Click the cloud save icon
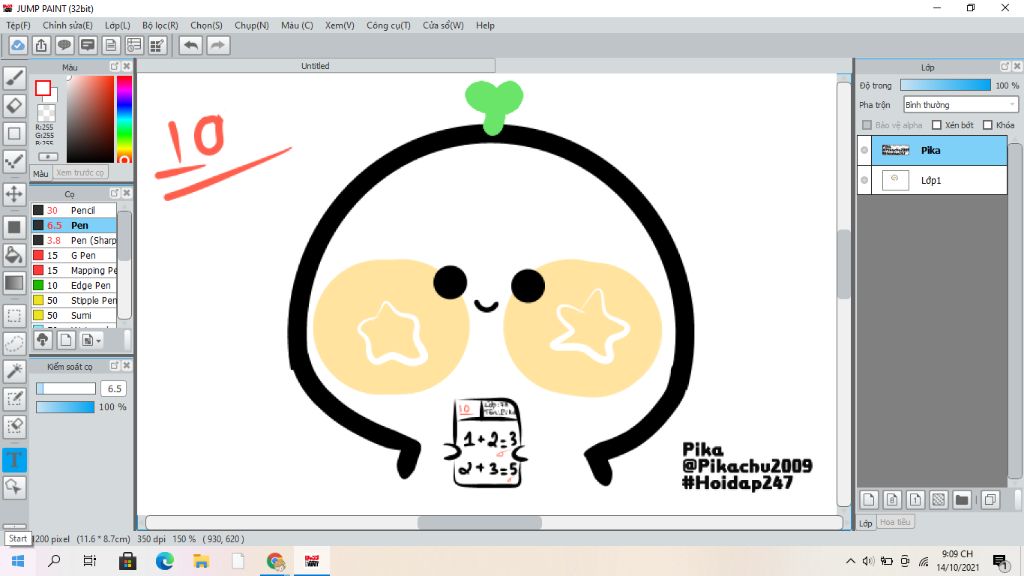 tap(18, 45)
